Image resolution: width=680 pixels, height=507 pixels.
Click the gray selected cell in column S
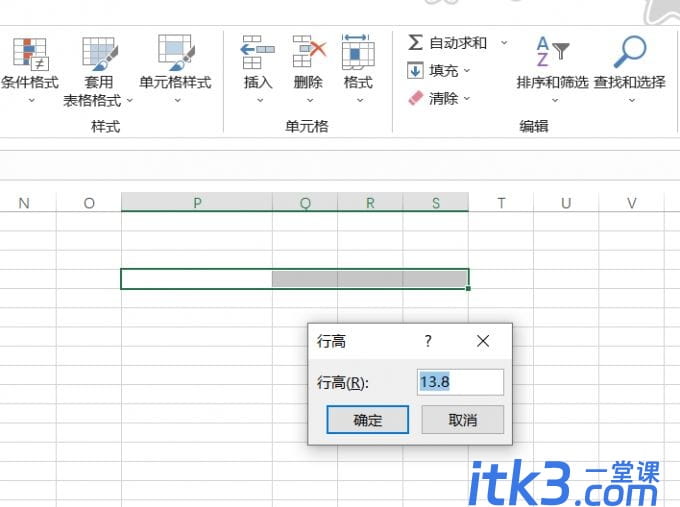click(435, 278)
